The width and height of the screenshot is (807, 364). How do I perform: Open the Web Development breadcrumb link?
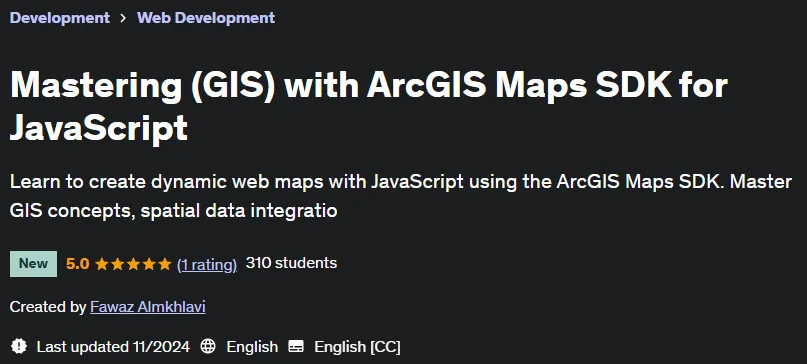(206, 18)
